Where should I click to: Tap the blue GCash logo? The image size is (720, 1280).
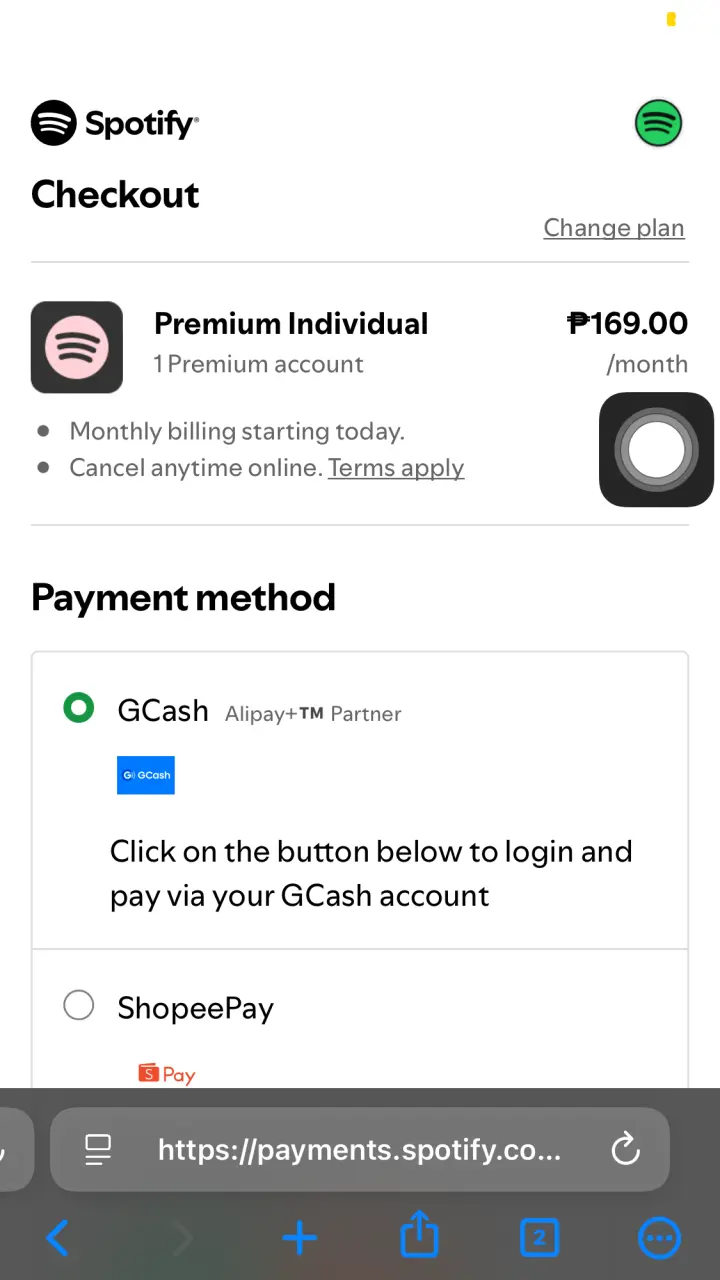(x=146, y=775)
